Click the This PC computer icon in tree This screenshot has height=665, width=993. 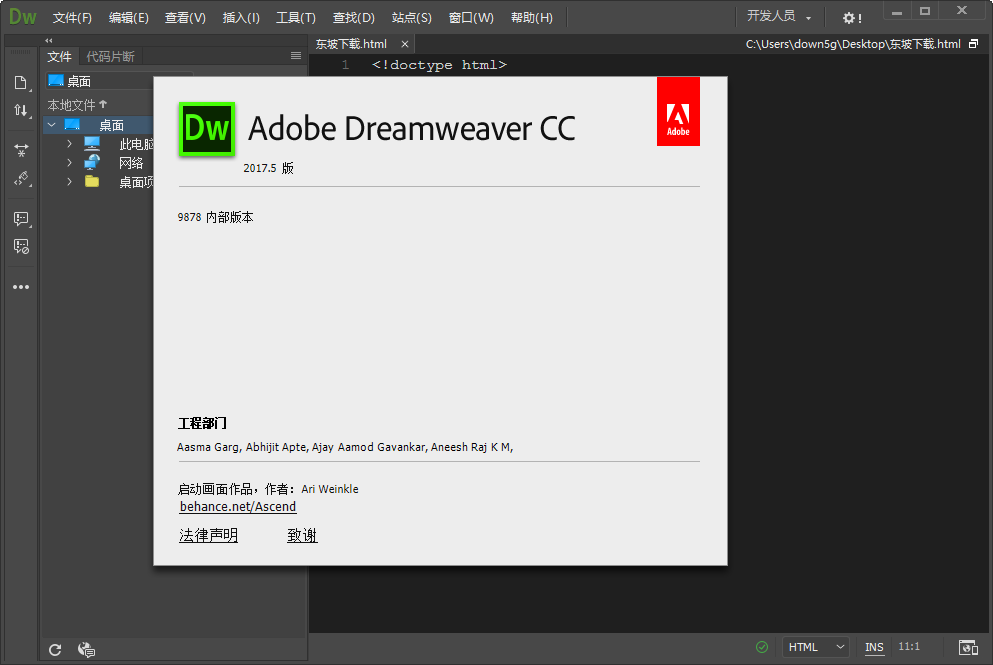[x=92, y=144]
